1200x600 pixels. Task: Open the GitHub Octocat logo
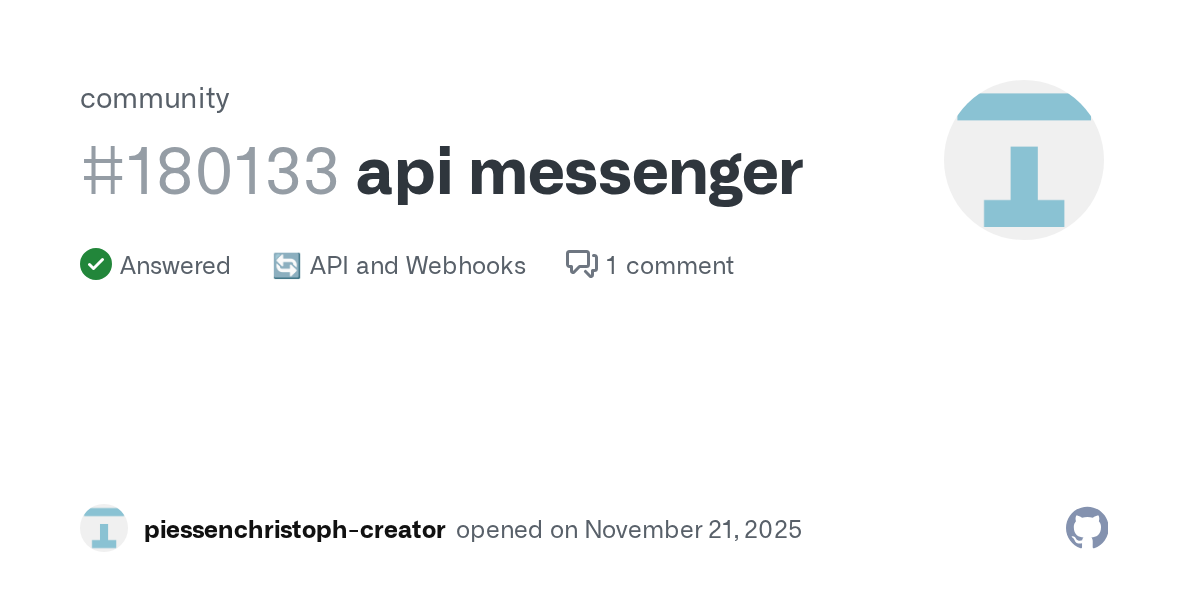click(x=1087, y=528)
